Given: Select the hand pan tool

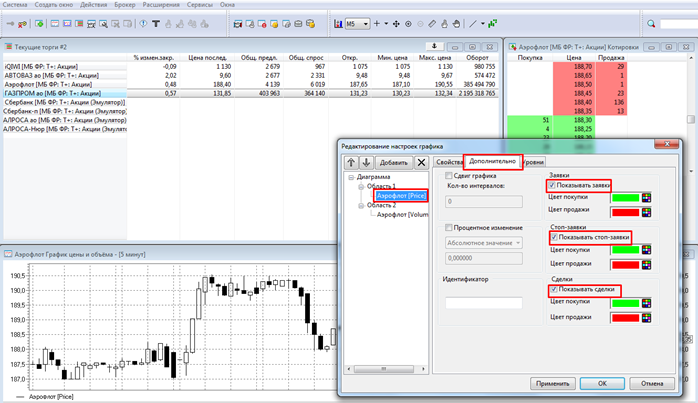Looking at the screenshot, I should click(x=456, y=24).
